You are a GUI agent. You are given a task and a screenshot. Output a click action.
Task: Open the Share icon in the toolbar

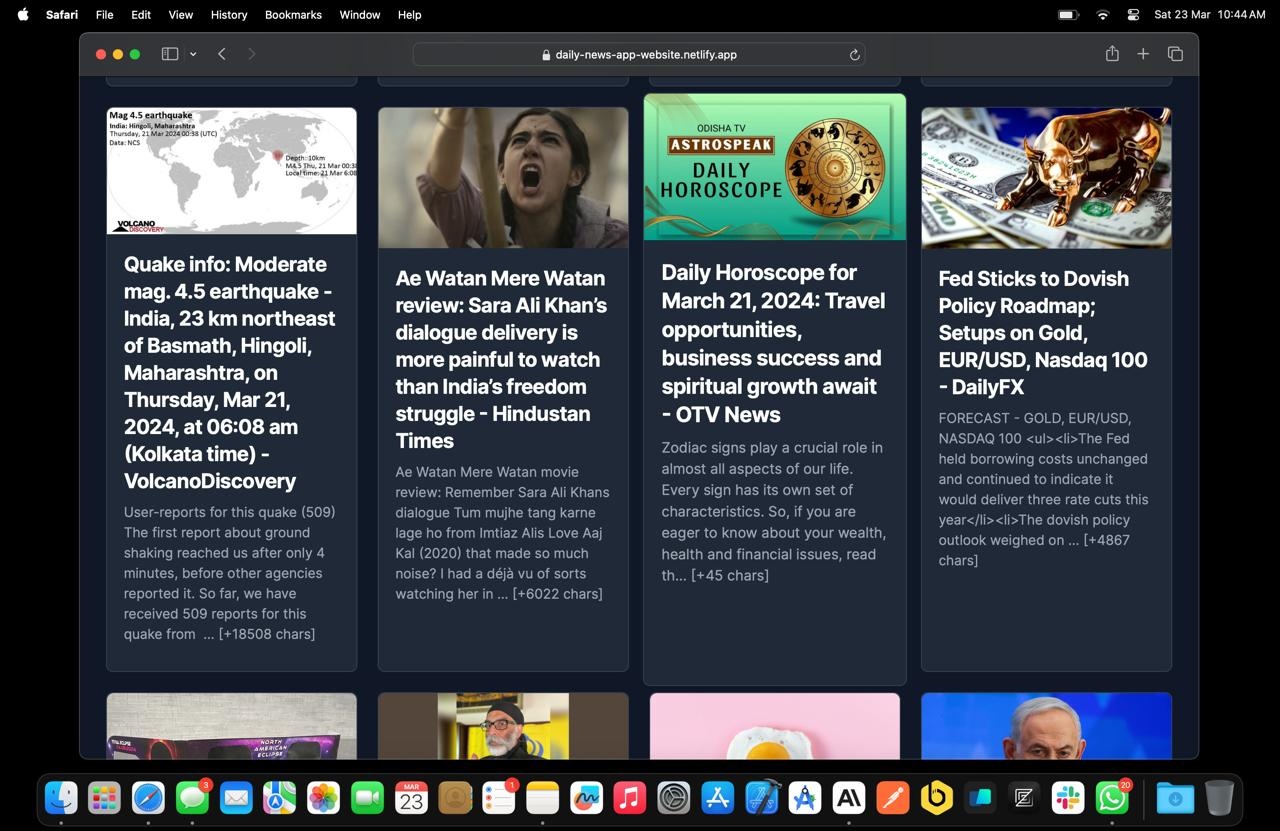1112,54
